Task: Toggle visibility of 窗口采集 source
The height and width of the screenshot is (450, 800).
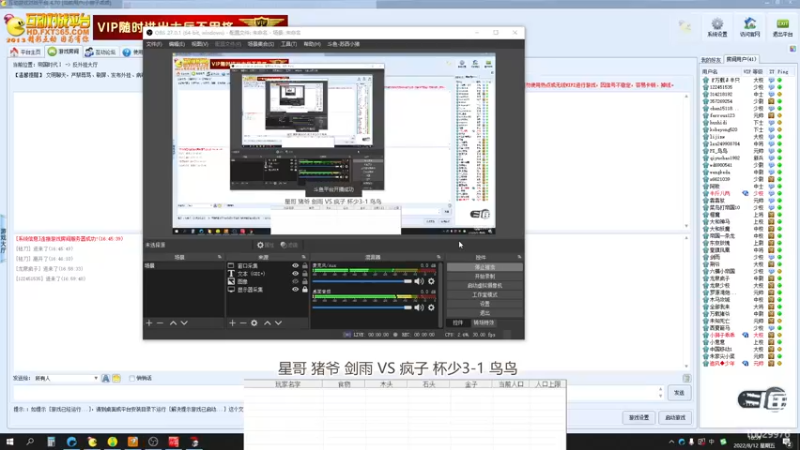Action: click(295, 266)
